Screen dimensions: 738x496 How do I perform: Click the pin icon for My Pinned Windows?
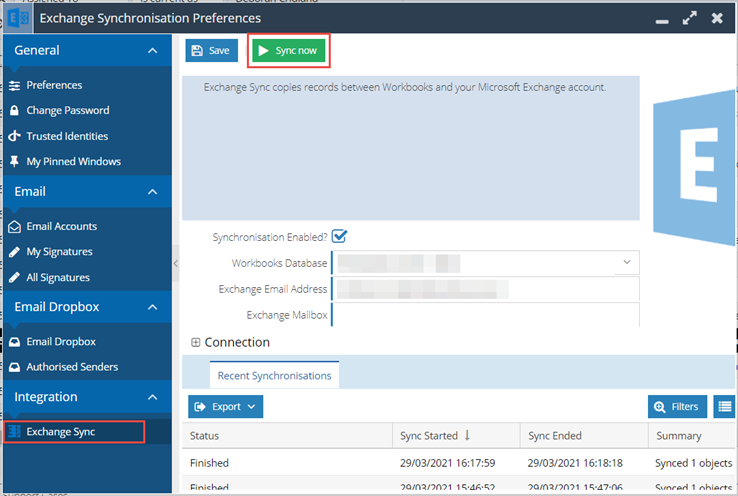pos(15,162)
